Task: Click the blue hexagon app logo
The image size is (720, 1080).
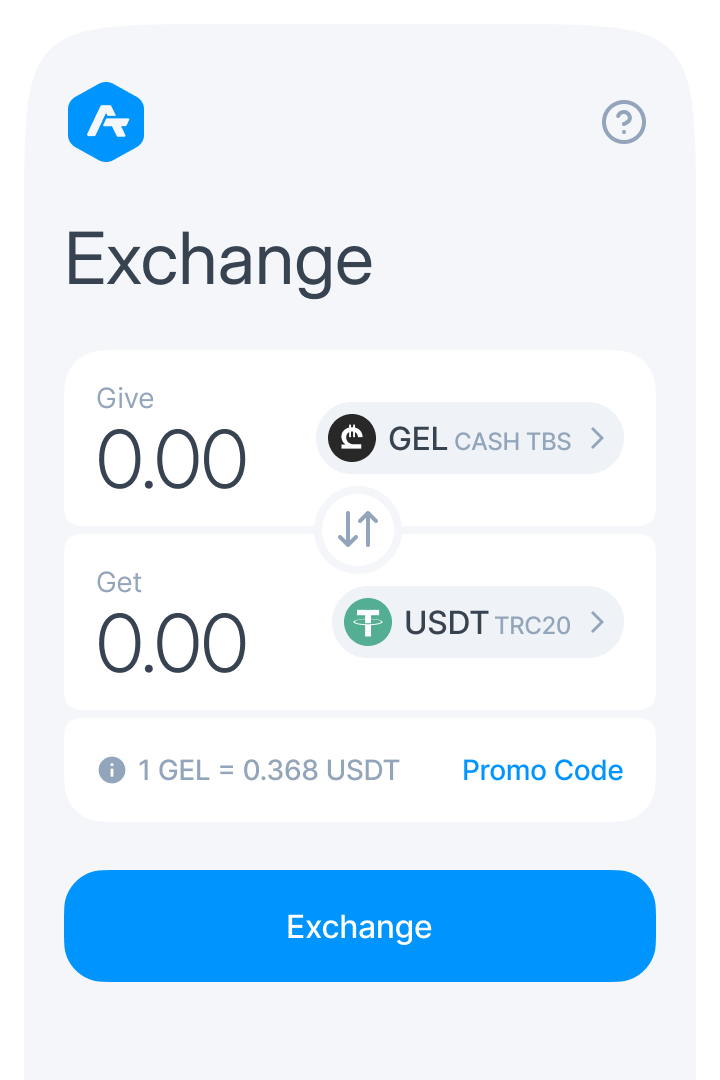Action: point(106,122)
